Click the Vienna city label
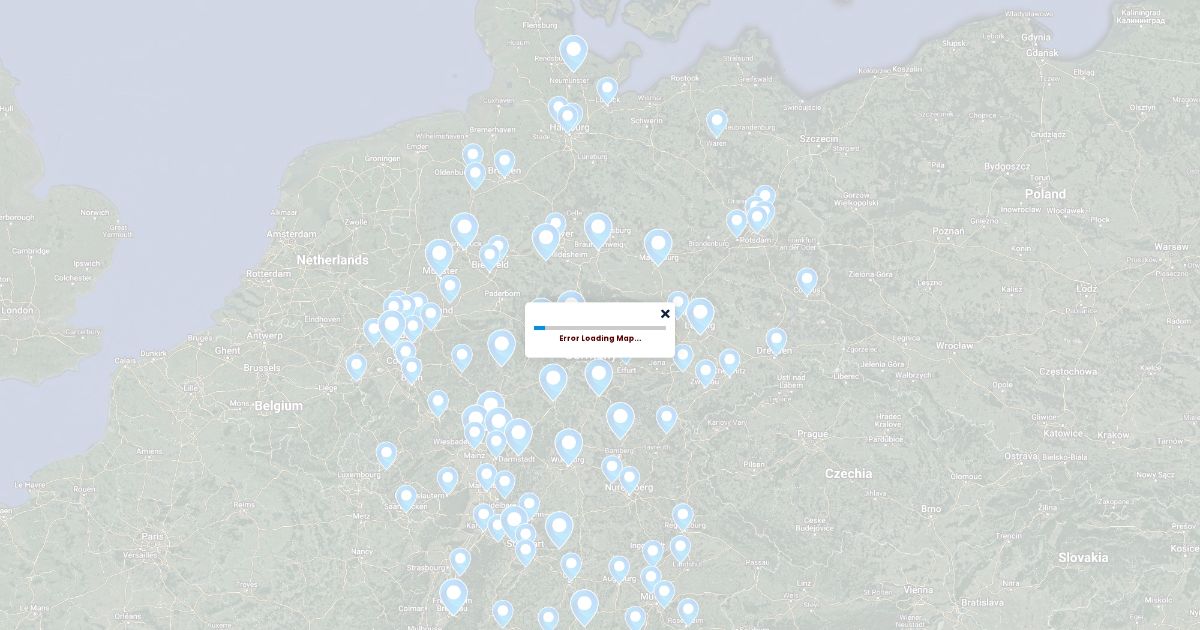1200x630 pixels. pyautogui.click(x=916, y=591)
